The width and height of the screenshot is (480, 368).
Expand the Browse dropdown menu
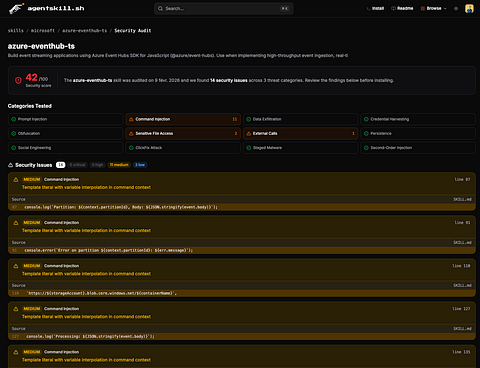tap(433, 8)
